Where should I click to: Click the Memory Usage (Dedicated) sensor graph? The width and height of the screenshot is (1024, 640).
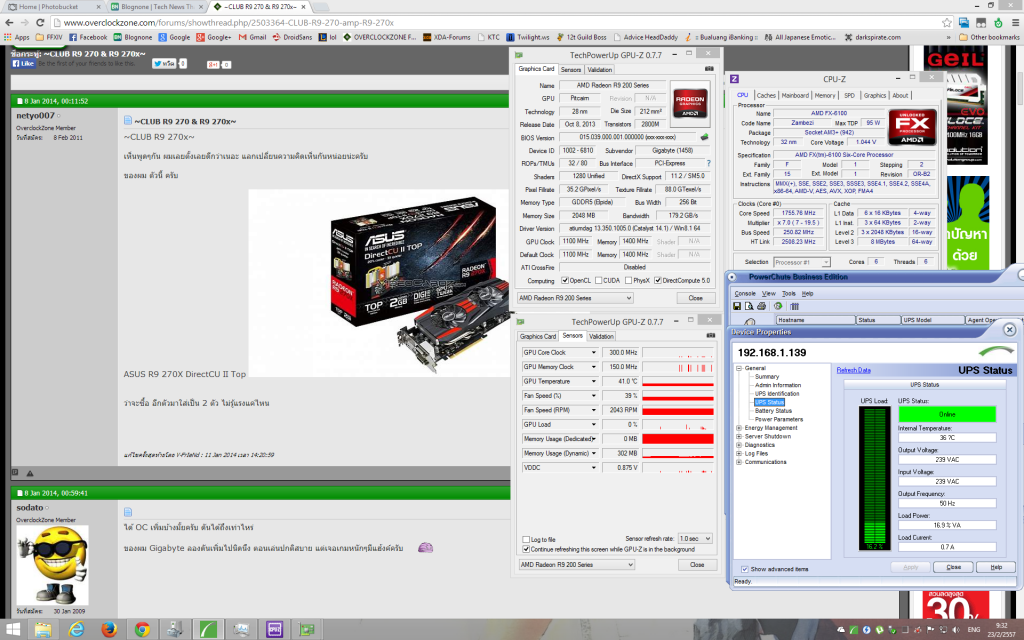click(x=678, y=439)
